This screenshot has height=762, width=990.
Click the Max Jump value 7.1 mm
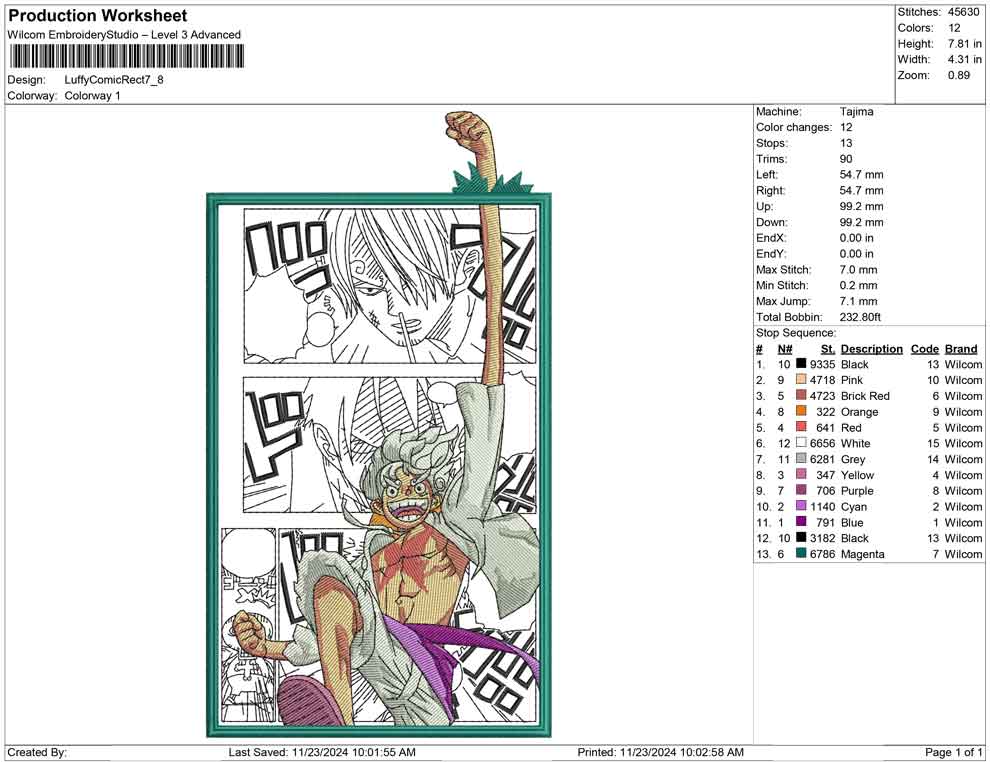(x=859, y=301)
